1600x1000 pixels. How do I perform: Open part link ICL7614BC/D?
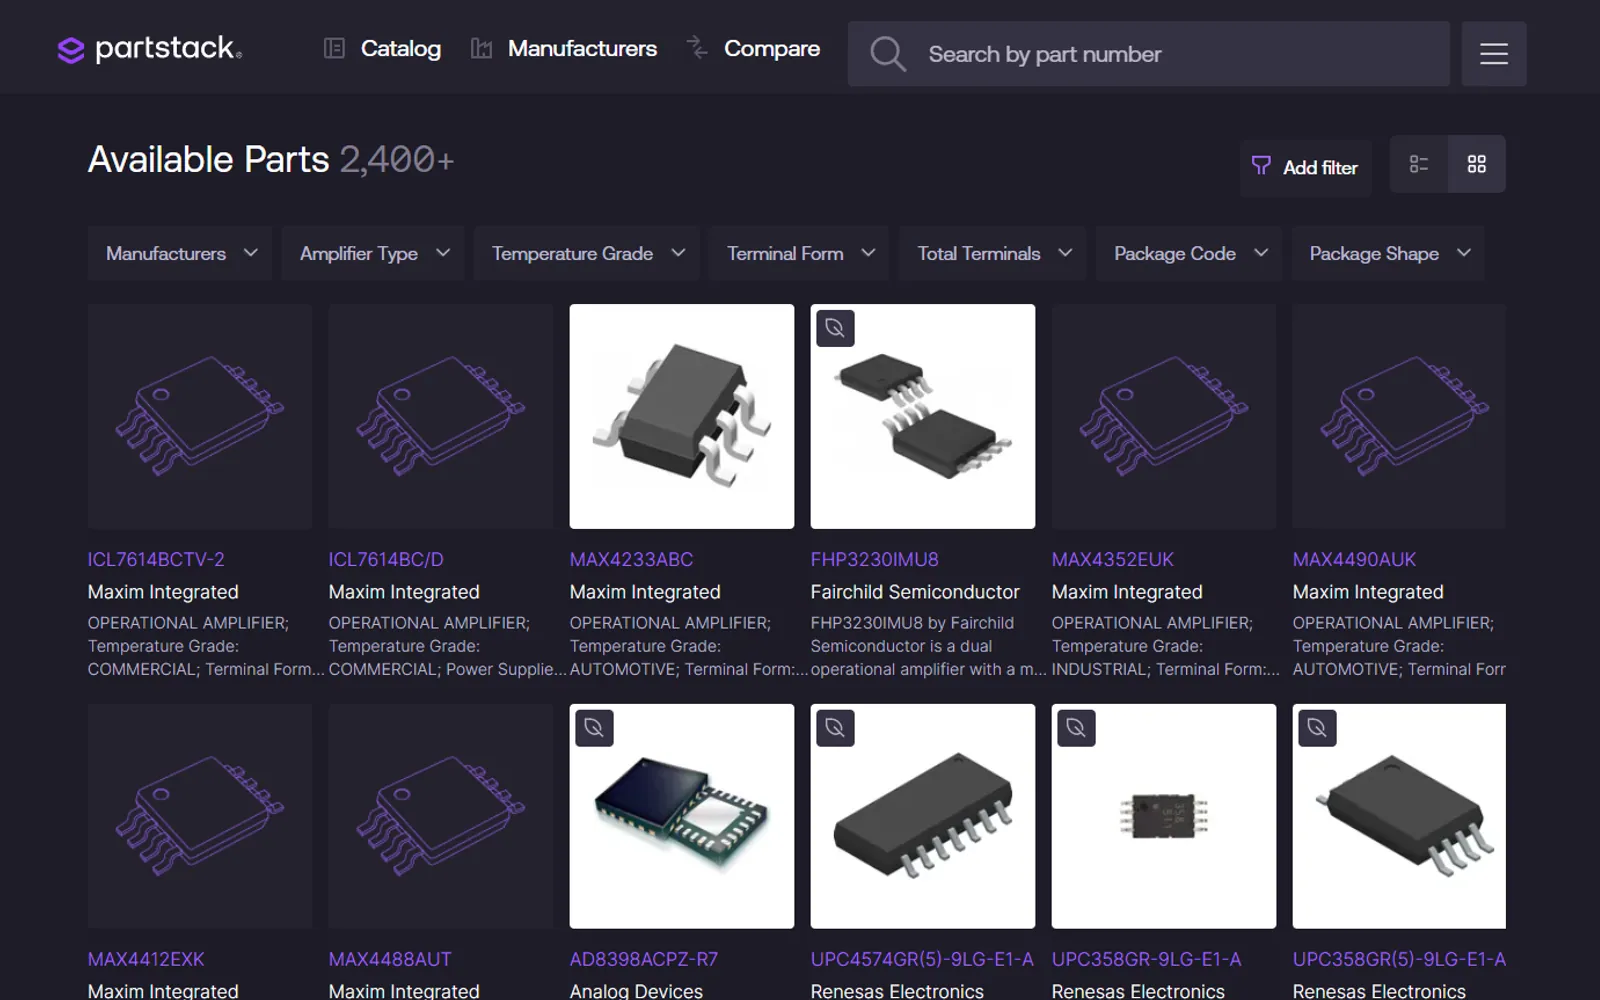tap(386, 559)
